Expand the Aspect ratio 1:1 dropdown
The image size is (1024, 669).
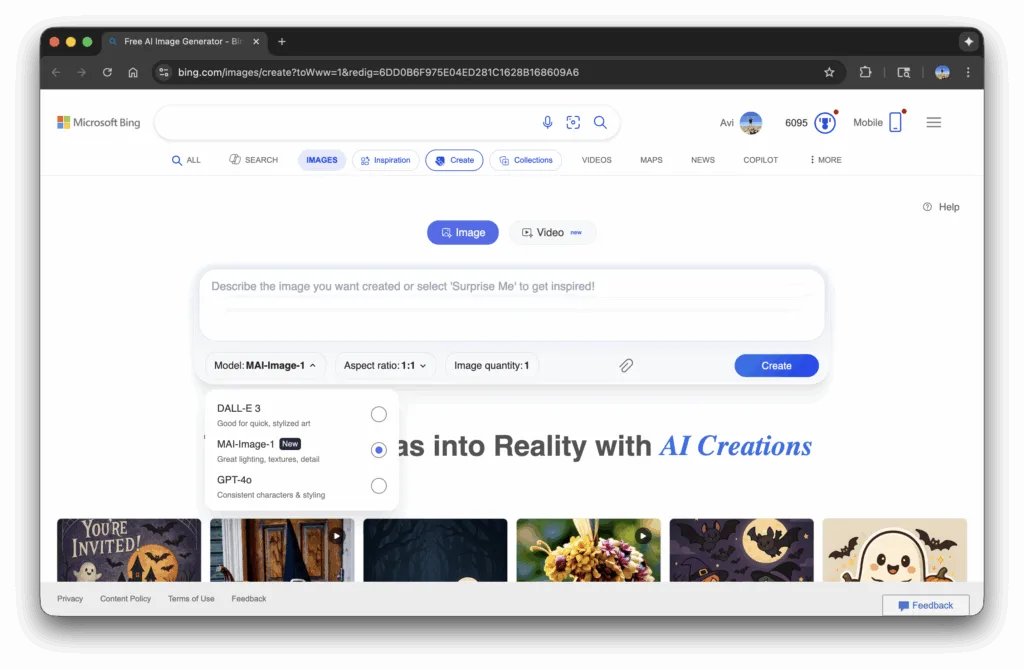385,365
